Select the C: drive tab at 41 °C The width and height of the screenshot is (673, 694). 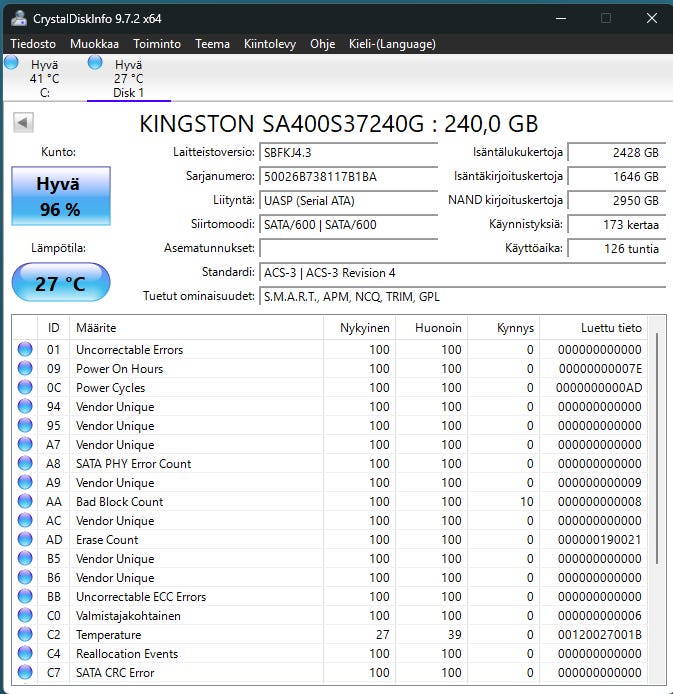[x=44, y=78]
